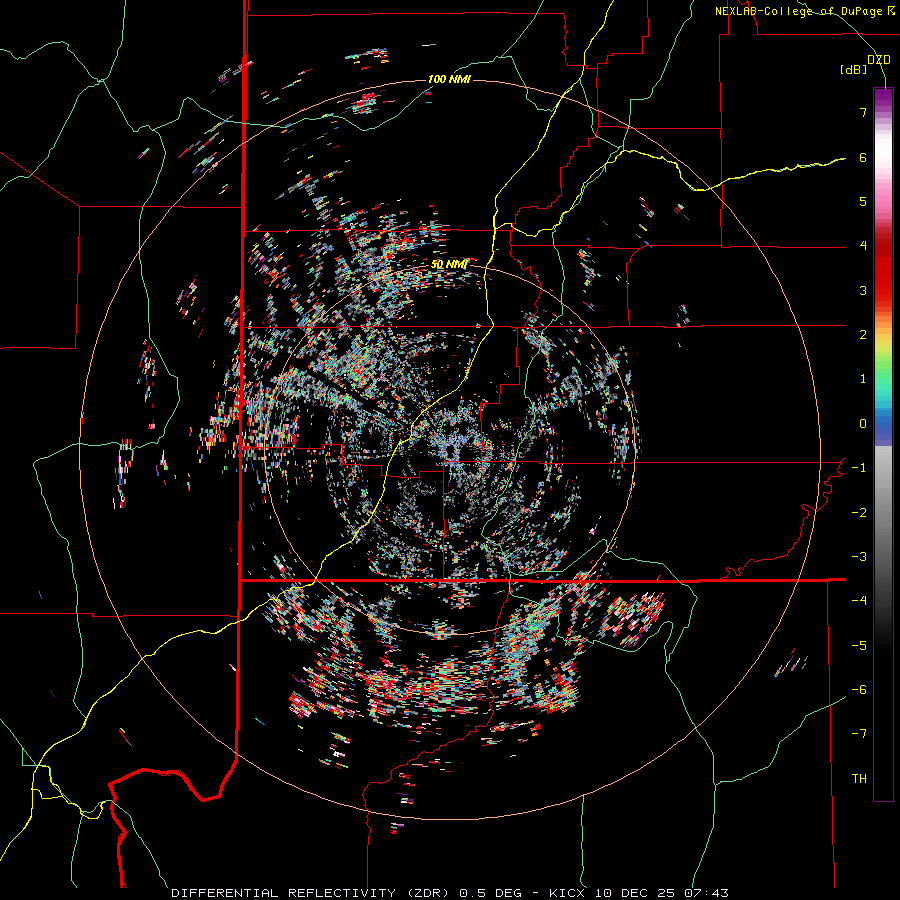This screenshot has width=900, height=900.
Task: Click legend value 7 at top
Action: coord(863,112)
